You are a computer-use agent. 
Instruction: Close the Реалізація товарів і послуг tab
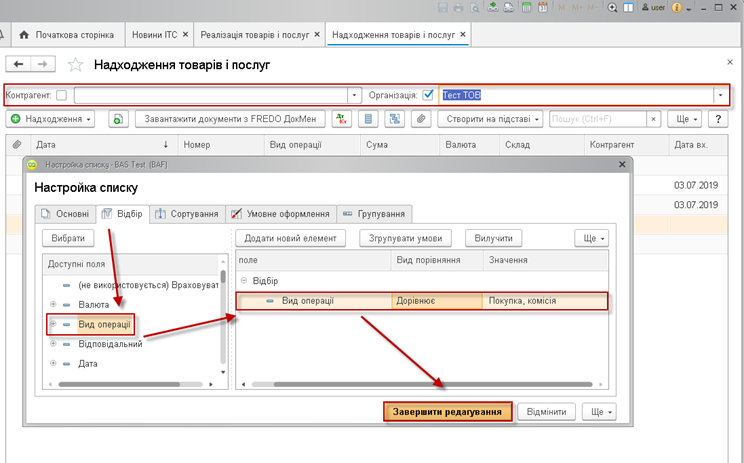coord(318,35)
